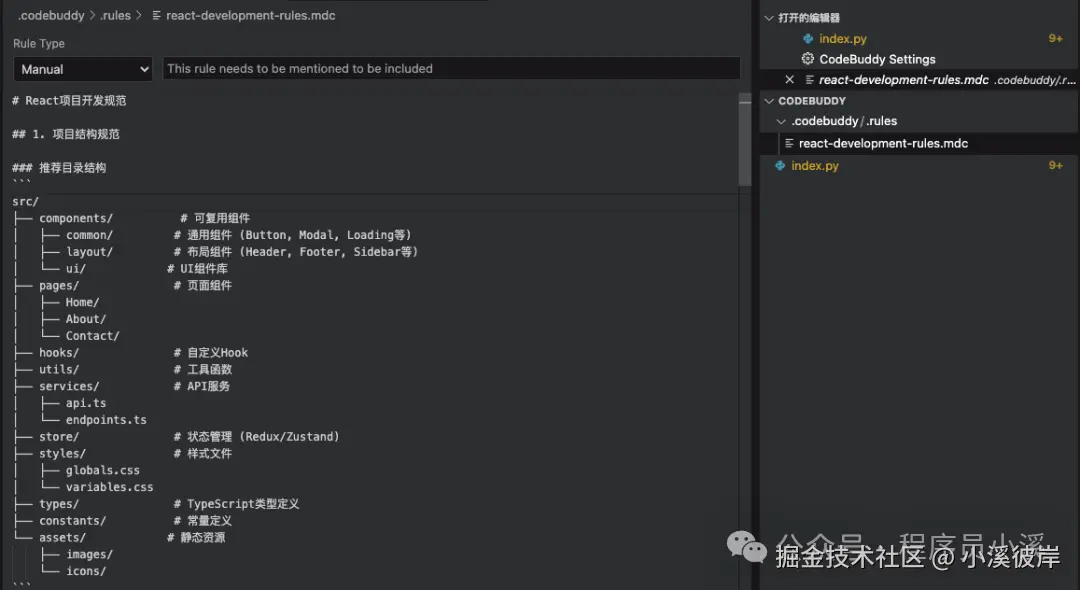The width and height of the screenshot is (1080, 590).
Task: Open index.py in the CODEBUDDY explorer tree
Action: [x=815, y=165]
